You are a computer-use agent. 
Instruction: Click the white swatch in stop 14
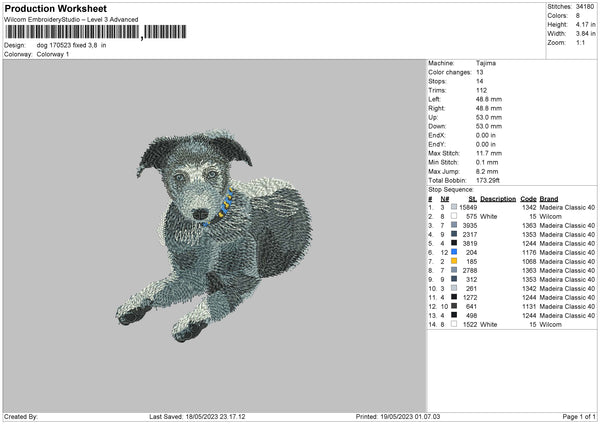(x=454, y=324)
